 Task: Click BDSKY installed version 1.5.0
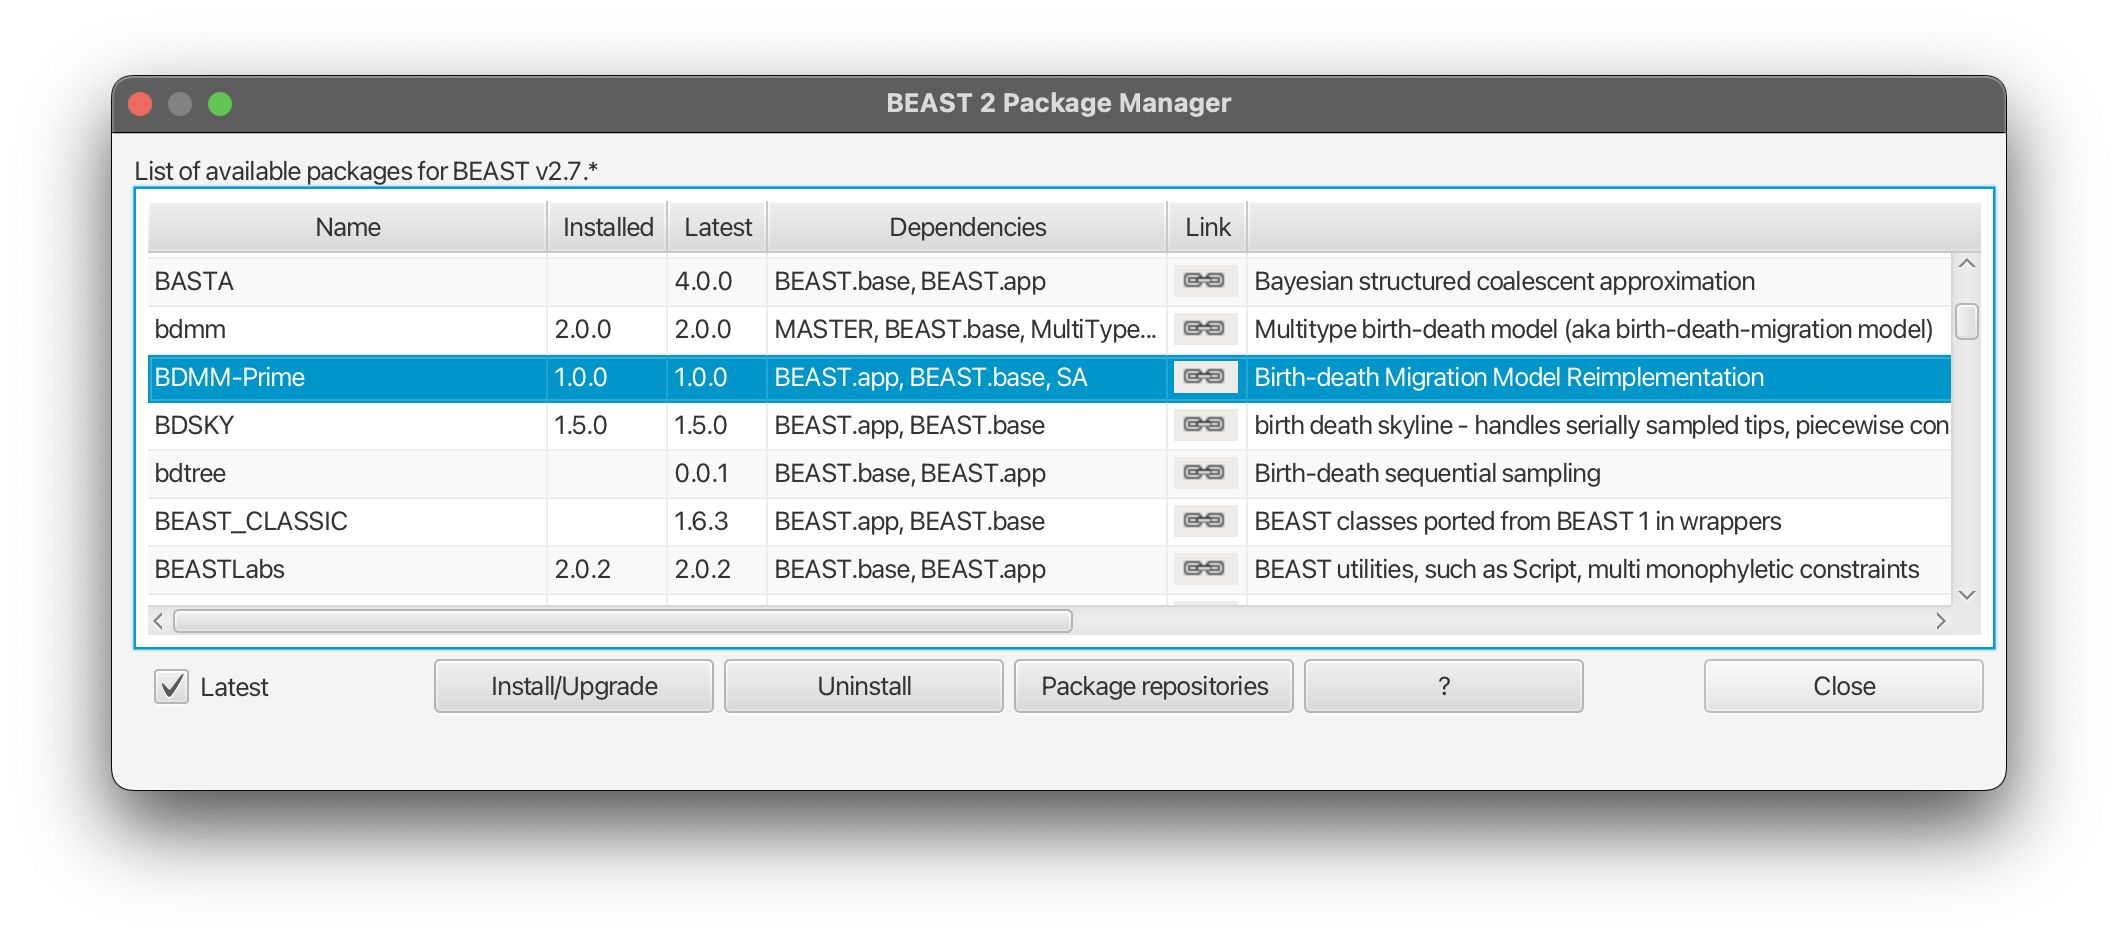581,425
